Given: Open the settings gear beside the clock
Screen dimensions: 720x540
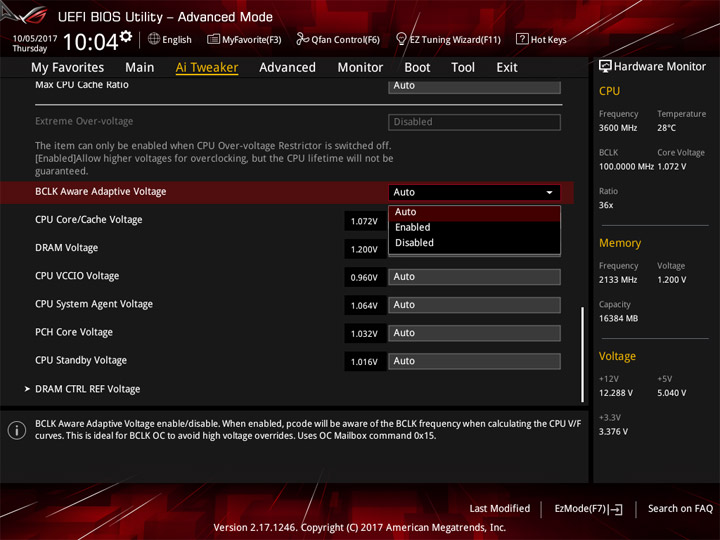Looking at the screenshot, I should 126,36.
